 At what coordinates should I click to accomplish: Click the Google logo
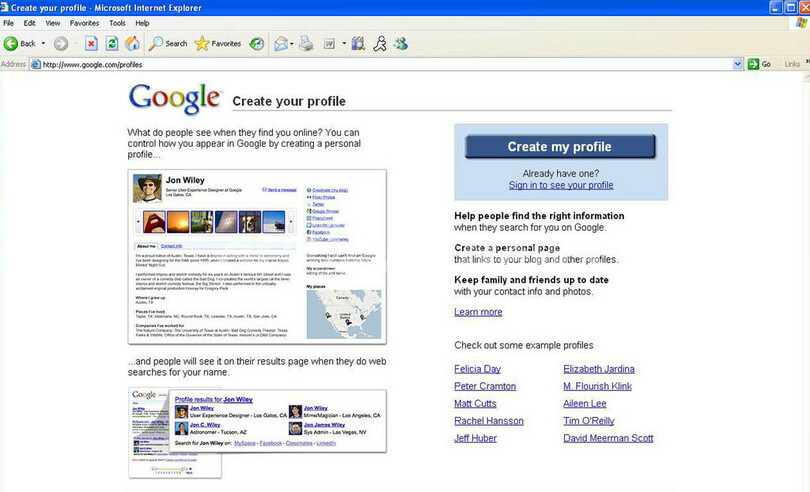[175, 98]
